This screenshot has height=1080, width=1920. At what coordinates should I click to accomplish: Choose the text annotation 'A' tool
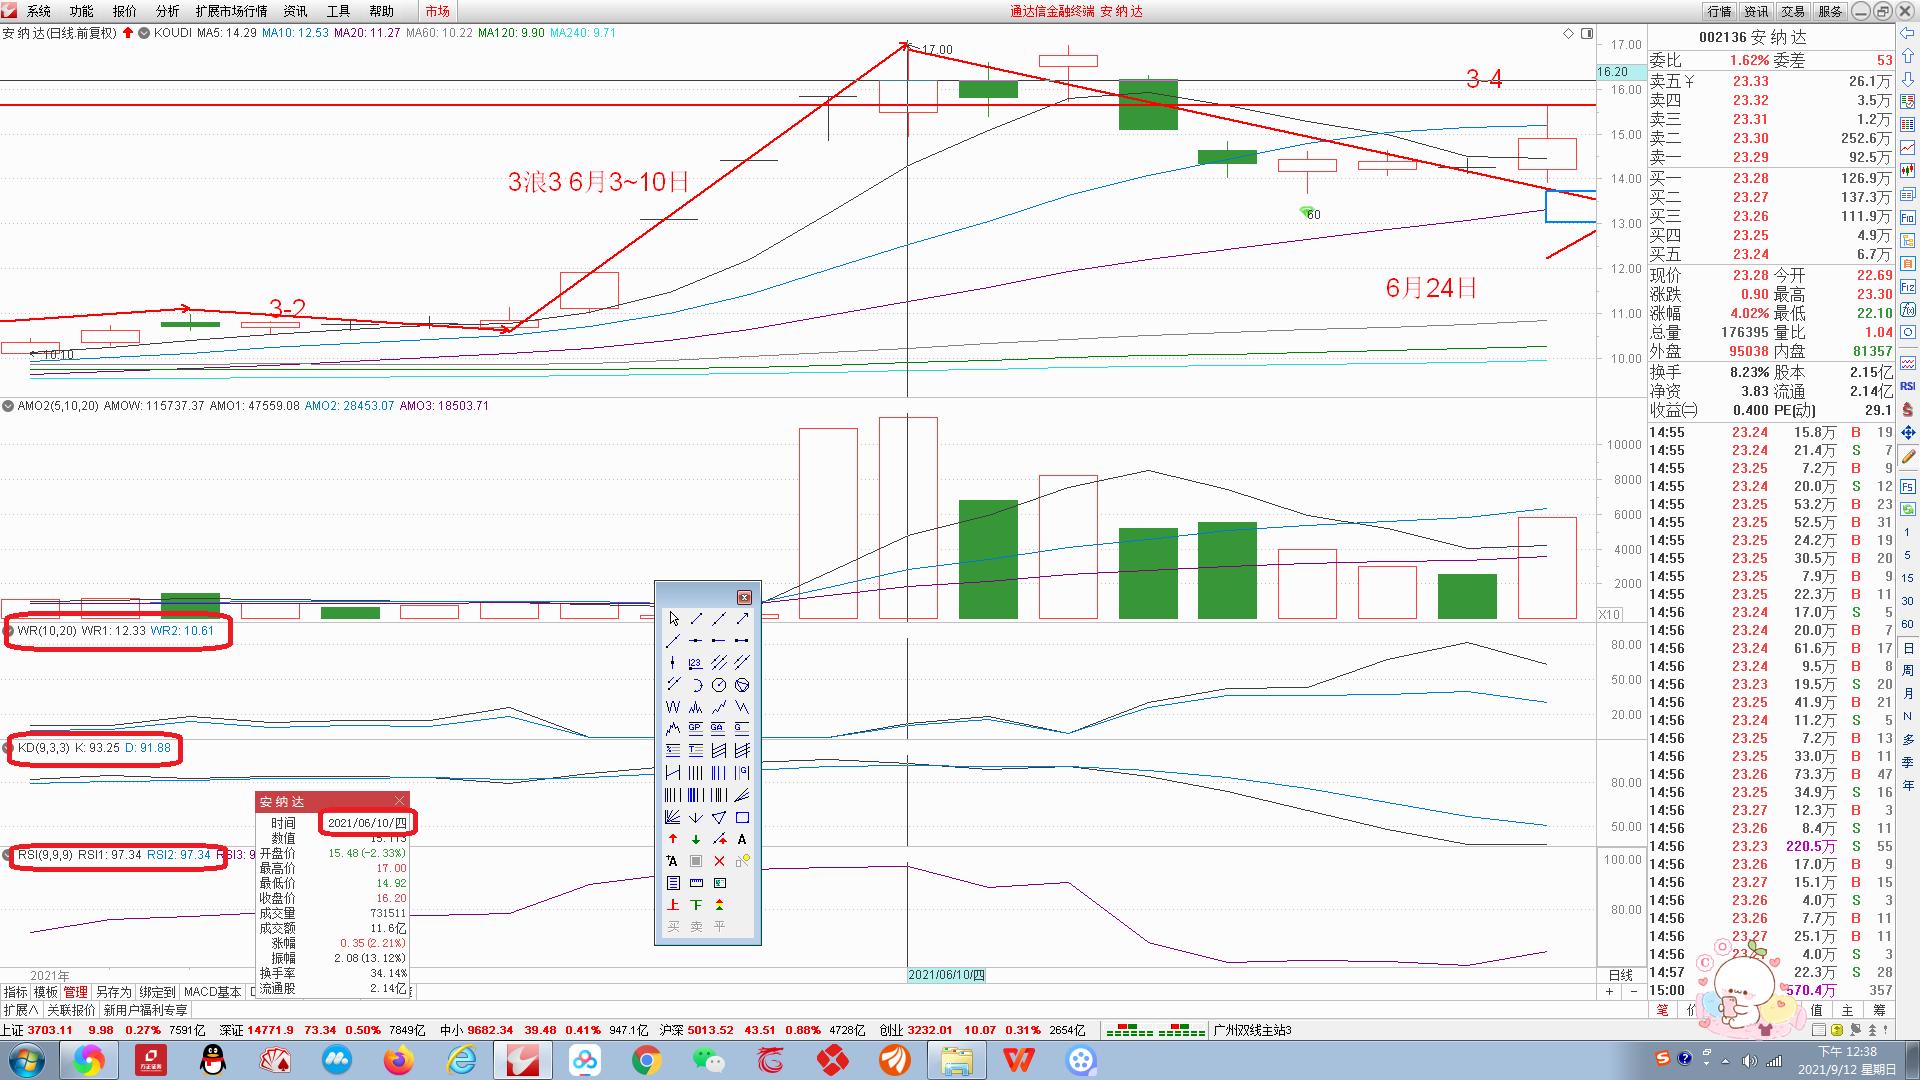pos(742,840)
